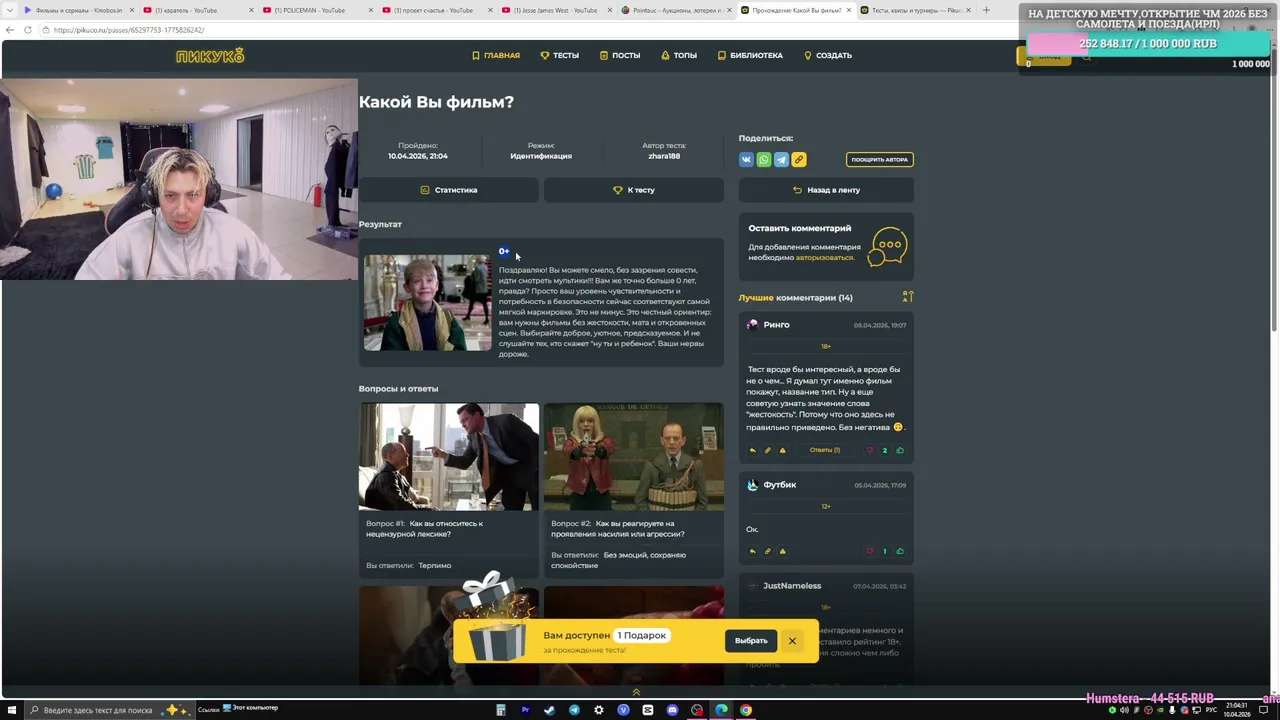Close the gift notification banner

pyautogui.click(x=792, y=641)
